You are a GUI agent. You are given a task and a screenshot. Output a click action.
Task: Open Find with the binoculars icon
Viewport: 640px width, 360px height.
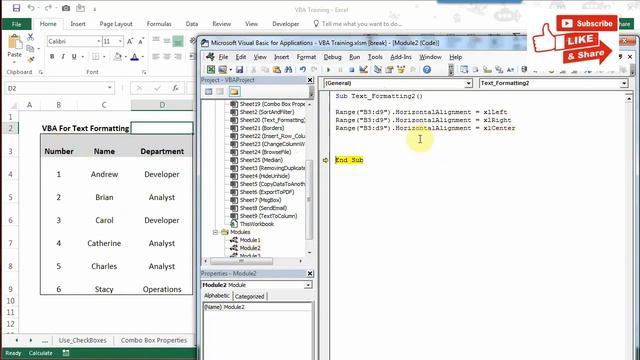(x=288, y=69)
